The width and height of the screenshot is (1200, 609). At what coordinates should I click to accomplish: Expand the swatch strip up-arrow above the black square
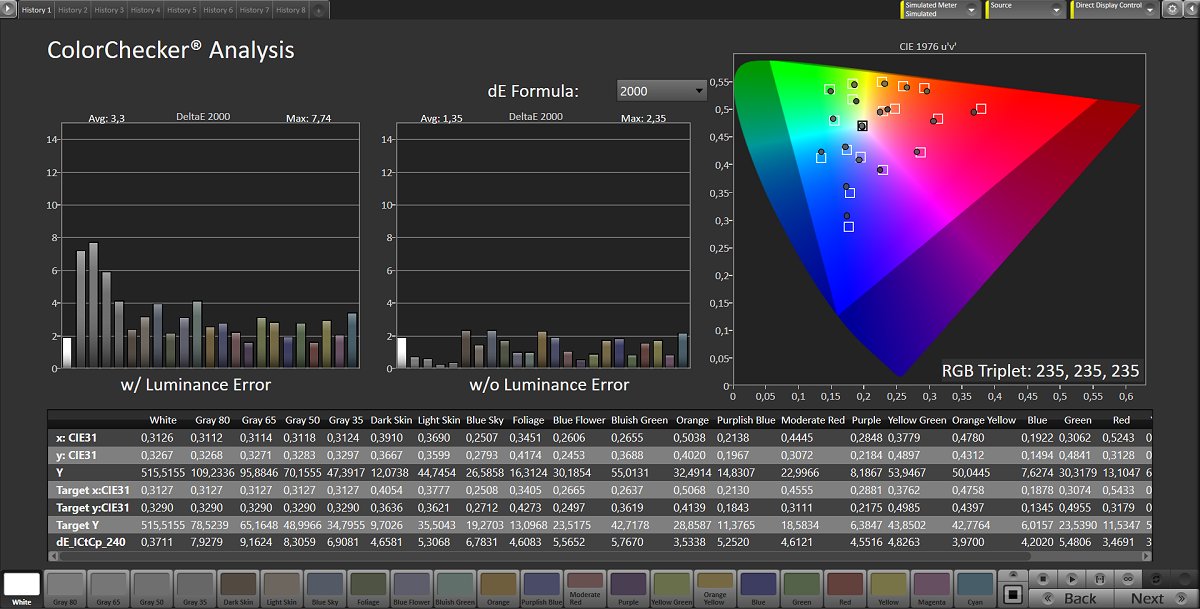coord(1013,575)
